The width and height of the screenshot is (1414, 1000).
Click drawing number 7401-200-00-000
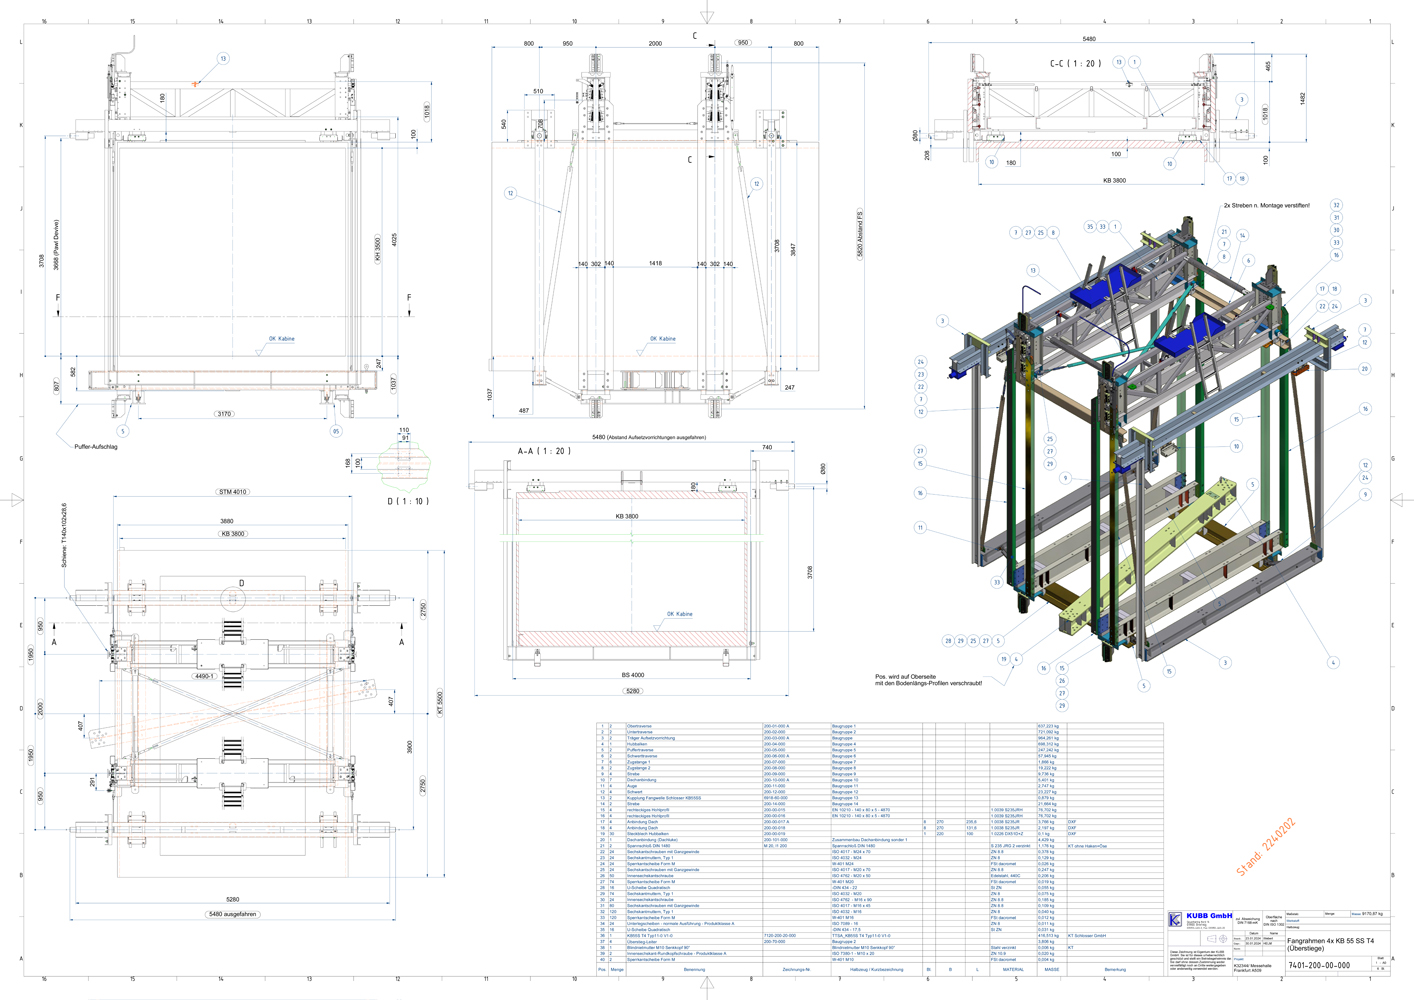[x=1319, y=966]
